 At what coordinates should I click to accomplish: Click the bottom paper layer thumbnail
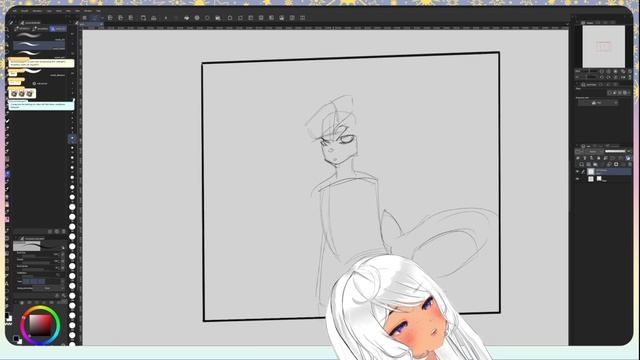coord(591,179)
